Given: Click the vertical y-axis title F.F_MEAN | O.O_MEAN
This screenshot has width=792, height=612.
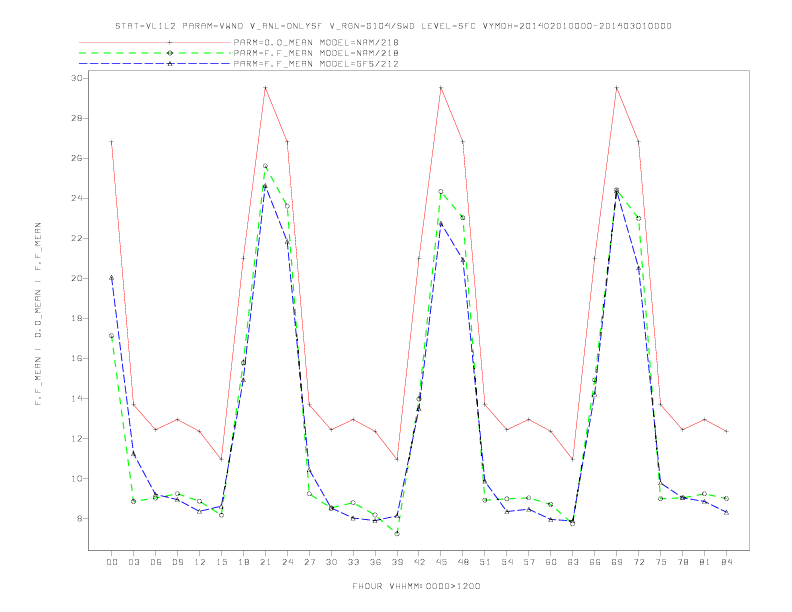Looking at the screenshot, I should [x=38, y=314].
